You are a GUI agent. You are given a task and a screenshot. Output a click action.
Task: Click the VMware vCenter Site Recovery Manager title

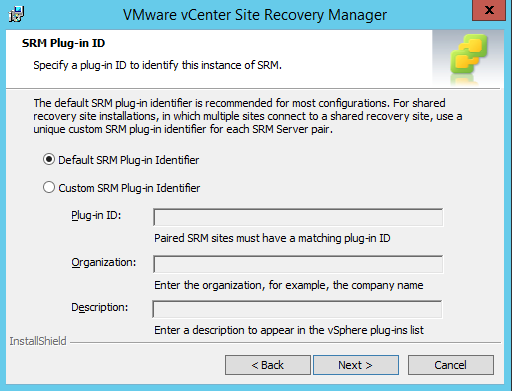255,15
